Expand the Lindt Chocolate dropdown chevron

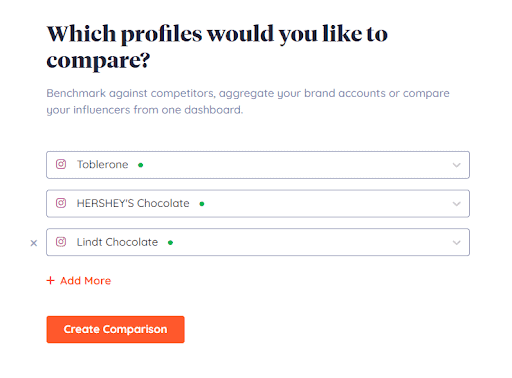[x=456, y=243]
